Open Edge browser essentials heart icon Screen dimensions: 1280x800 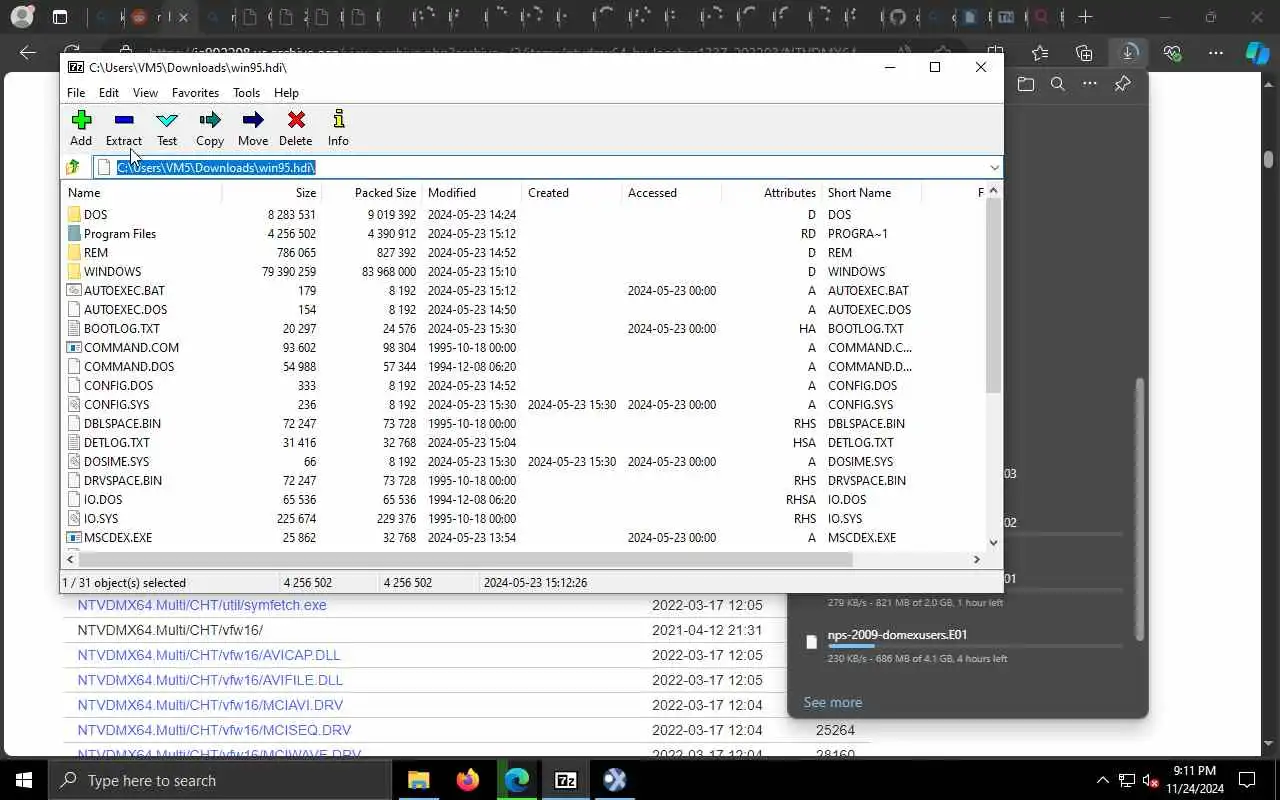[x=1172, y=53]
